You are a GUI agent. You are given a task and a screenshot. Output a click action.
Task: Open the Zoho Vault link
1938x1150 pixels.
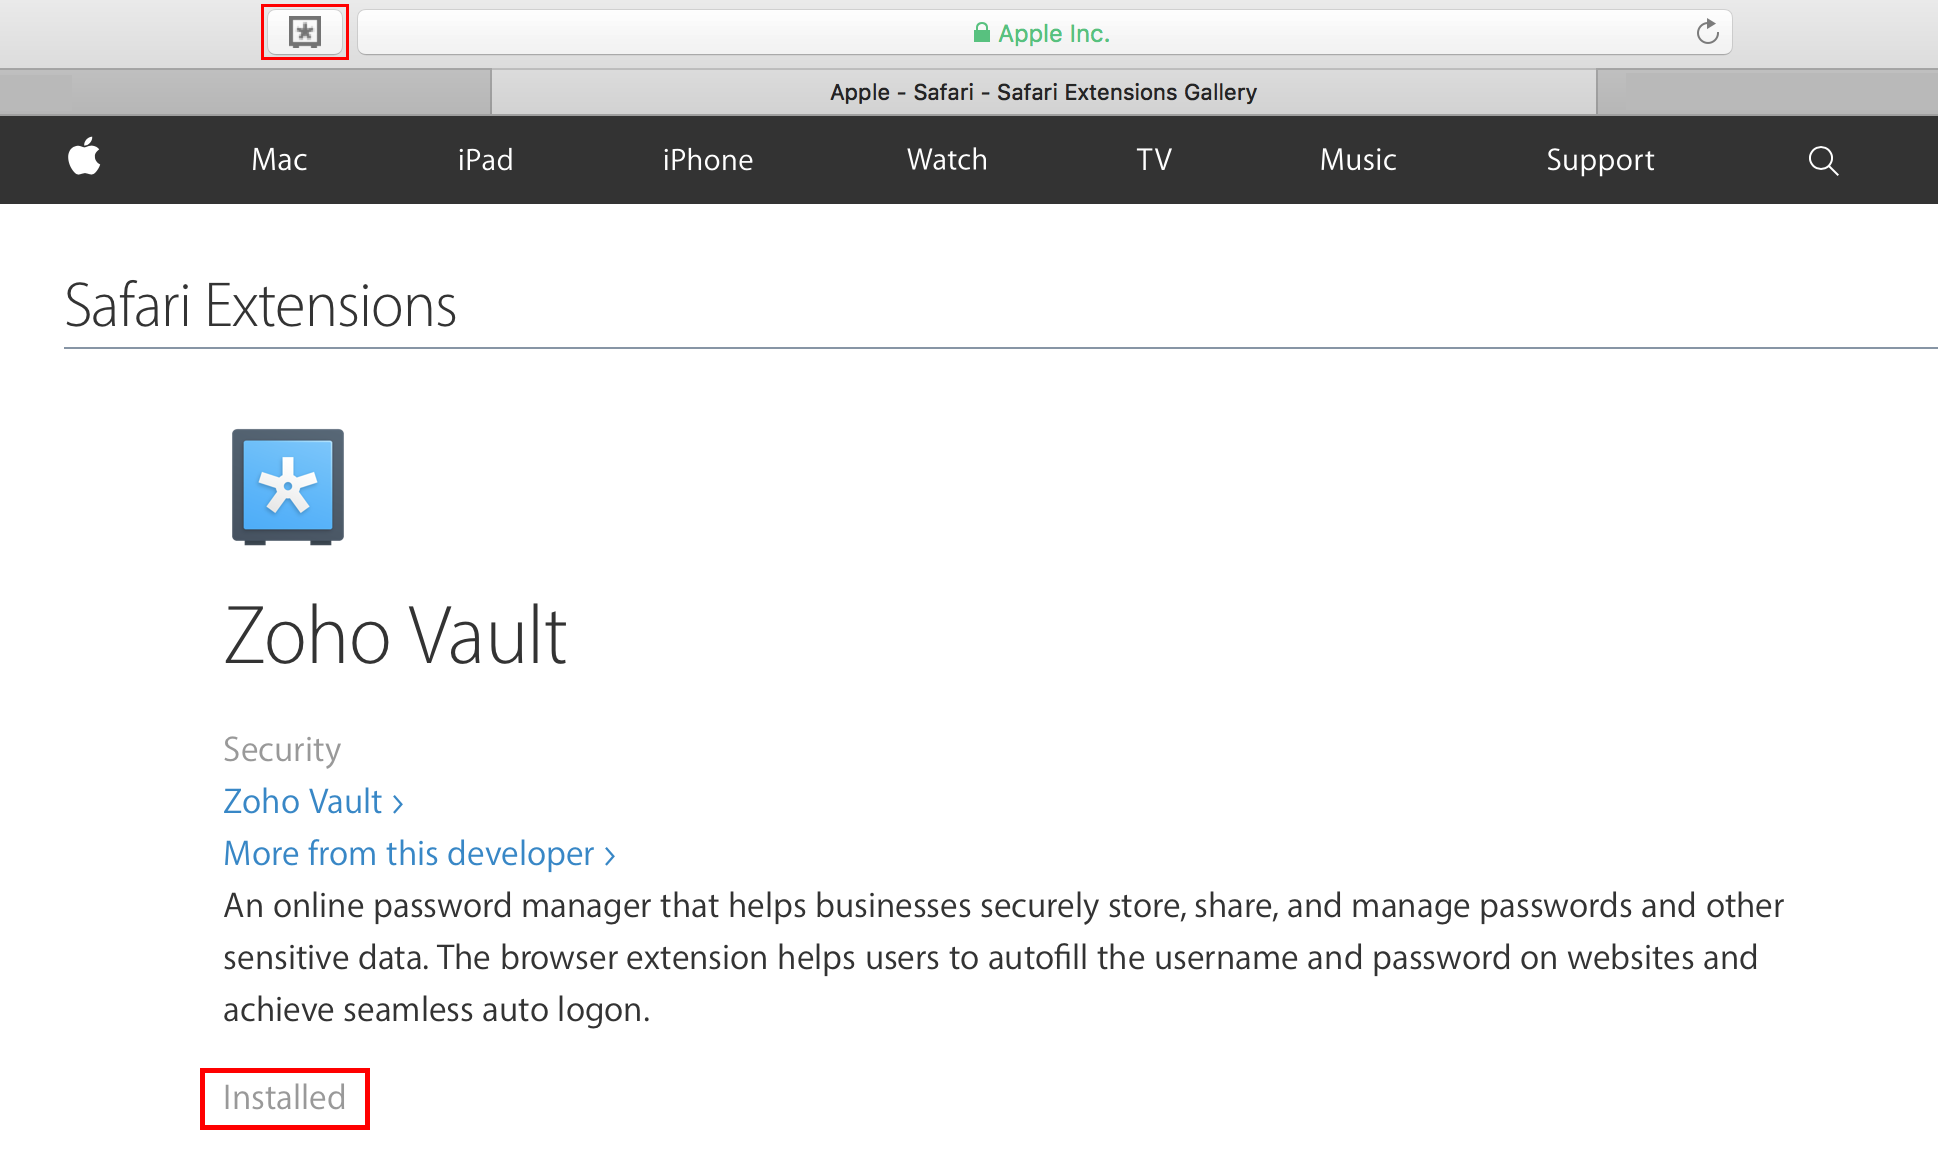(302, 801)
